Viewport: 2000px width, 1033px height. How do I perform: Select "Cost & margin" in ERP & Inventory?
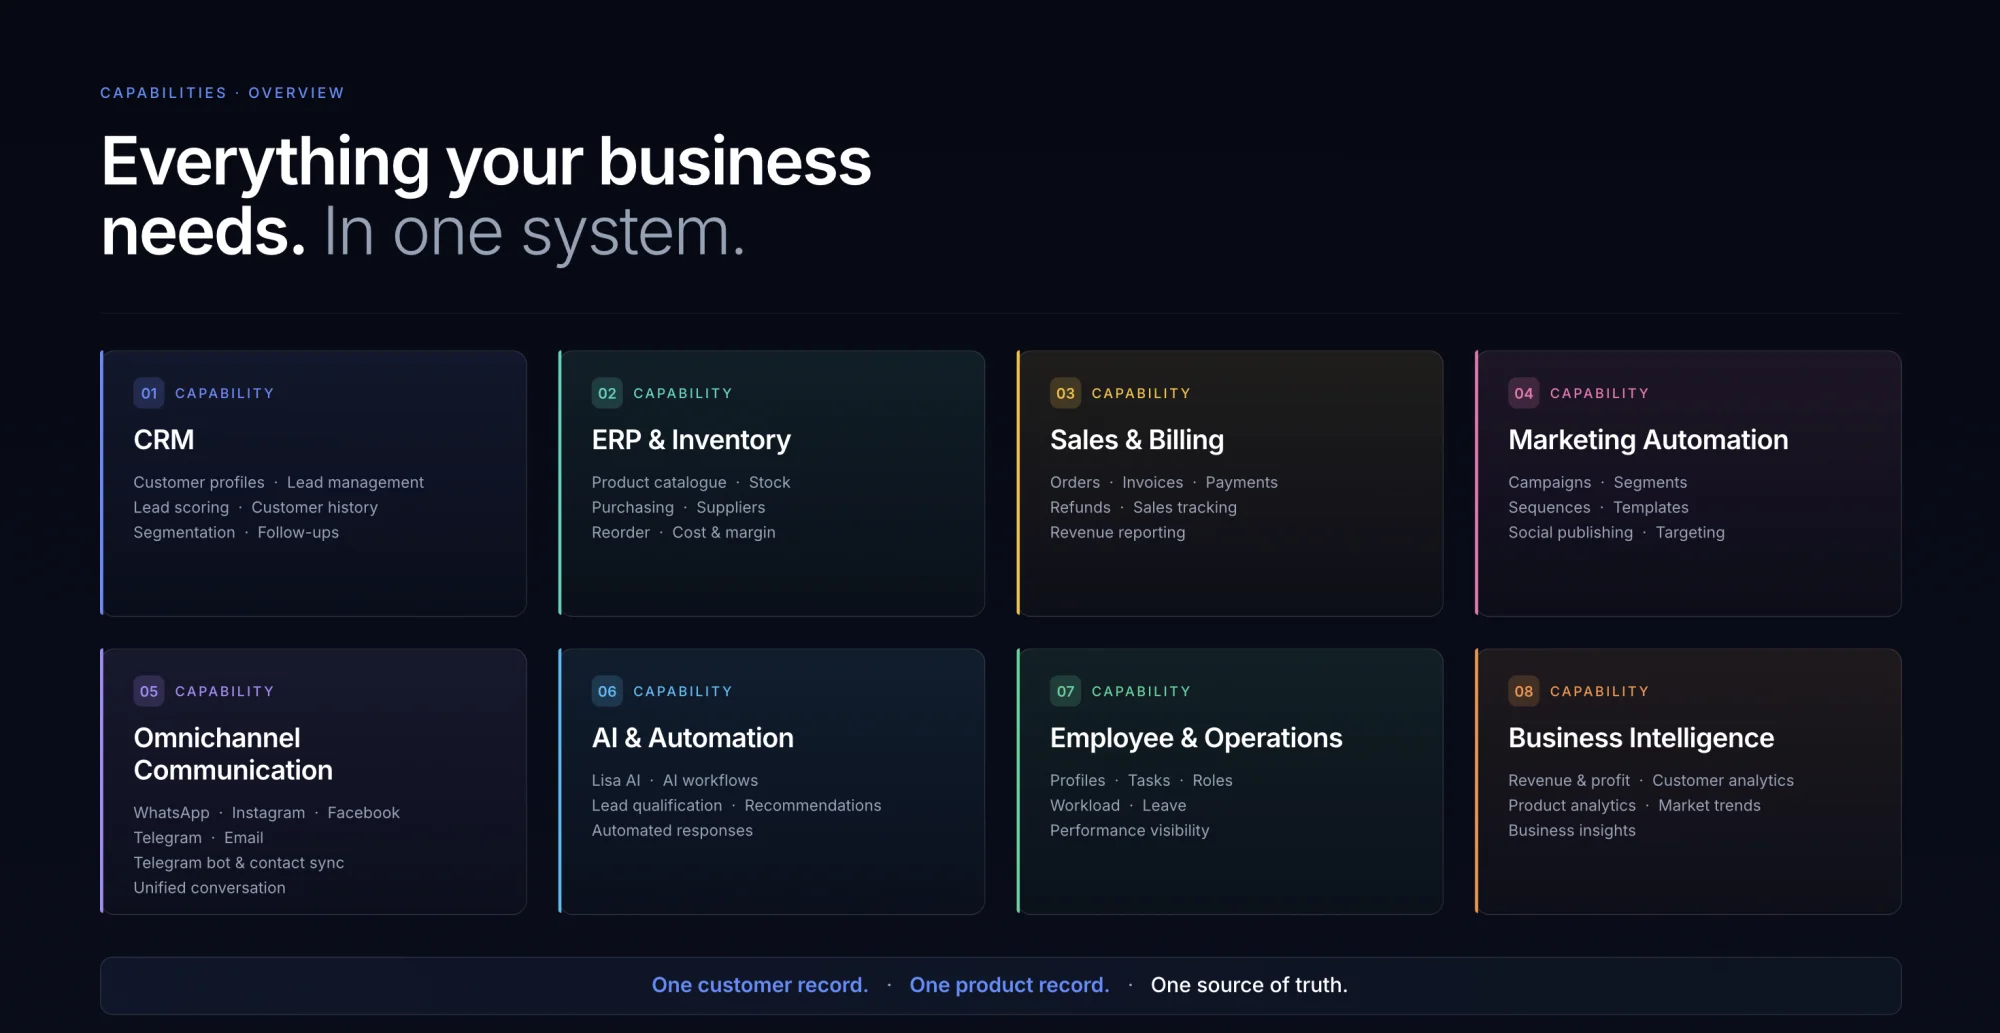(x=724, y=532)
